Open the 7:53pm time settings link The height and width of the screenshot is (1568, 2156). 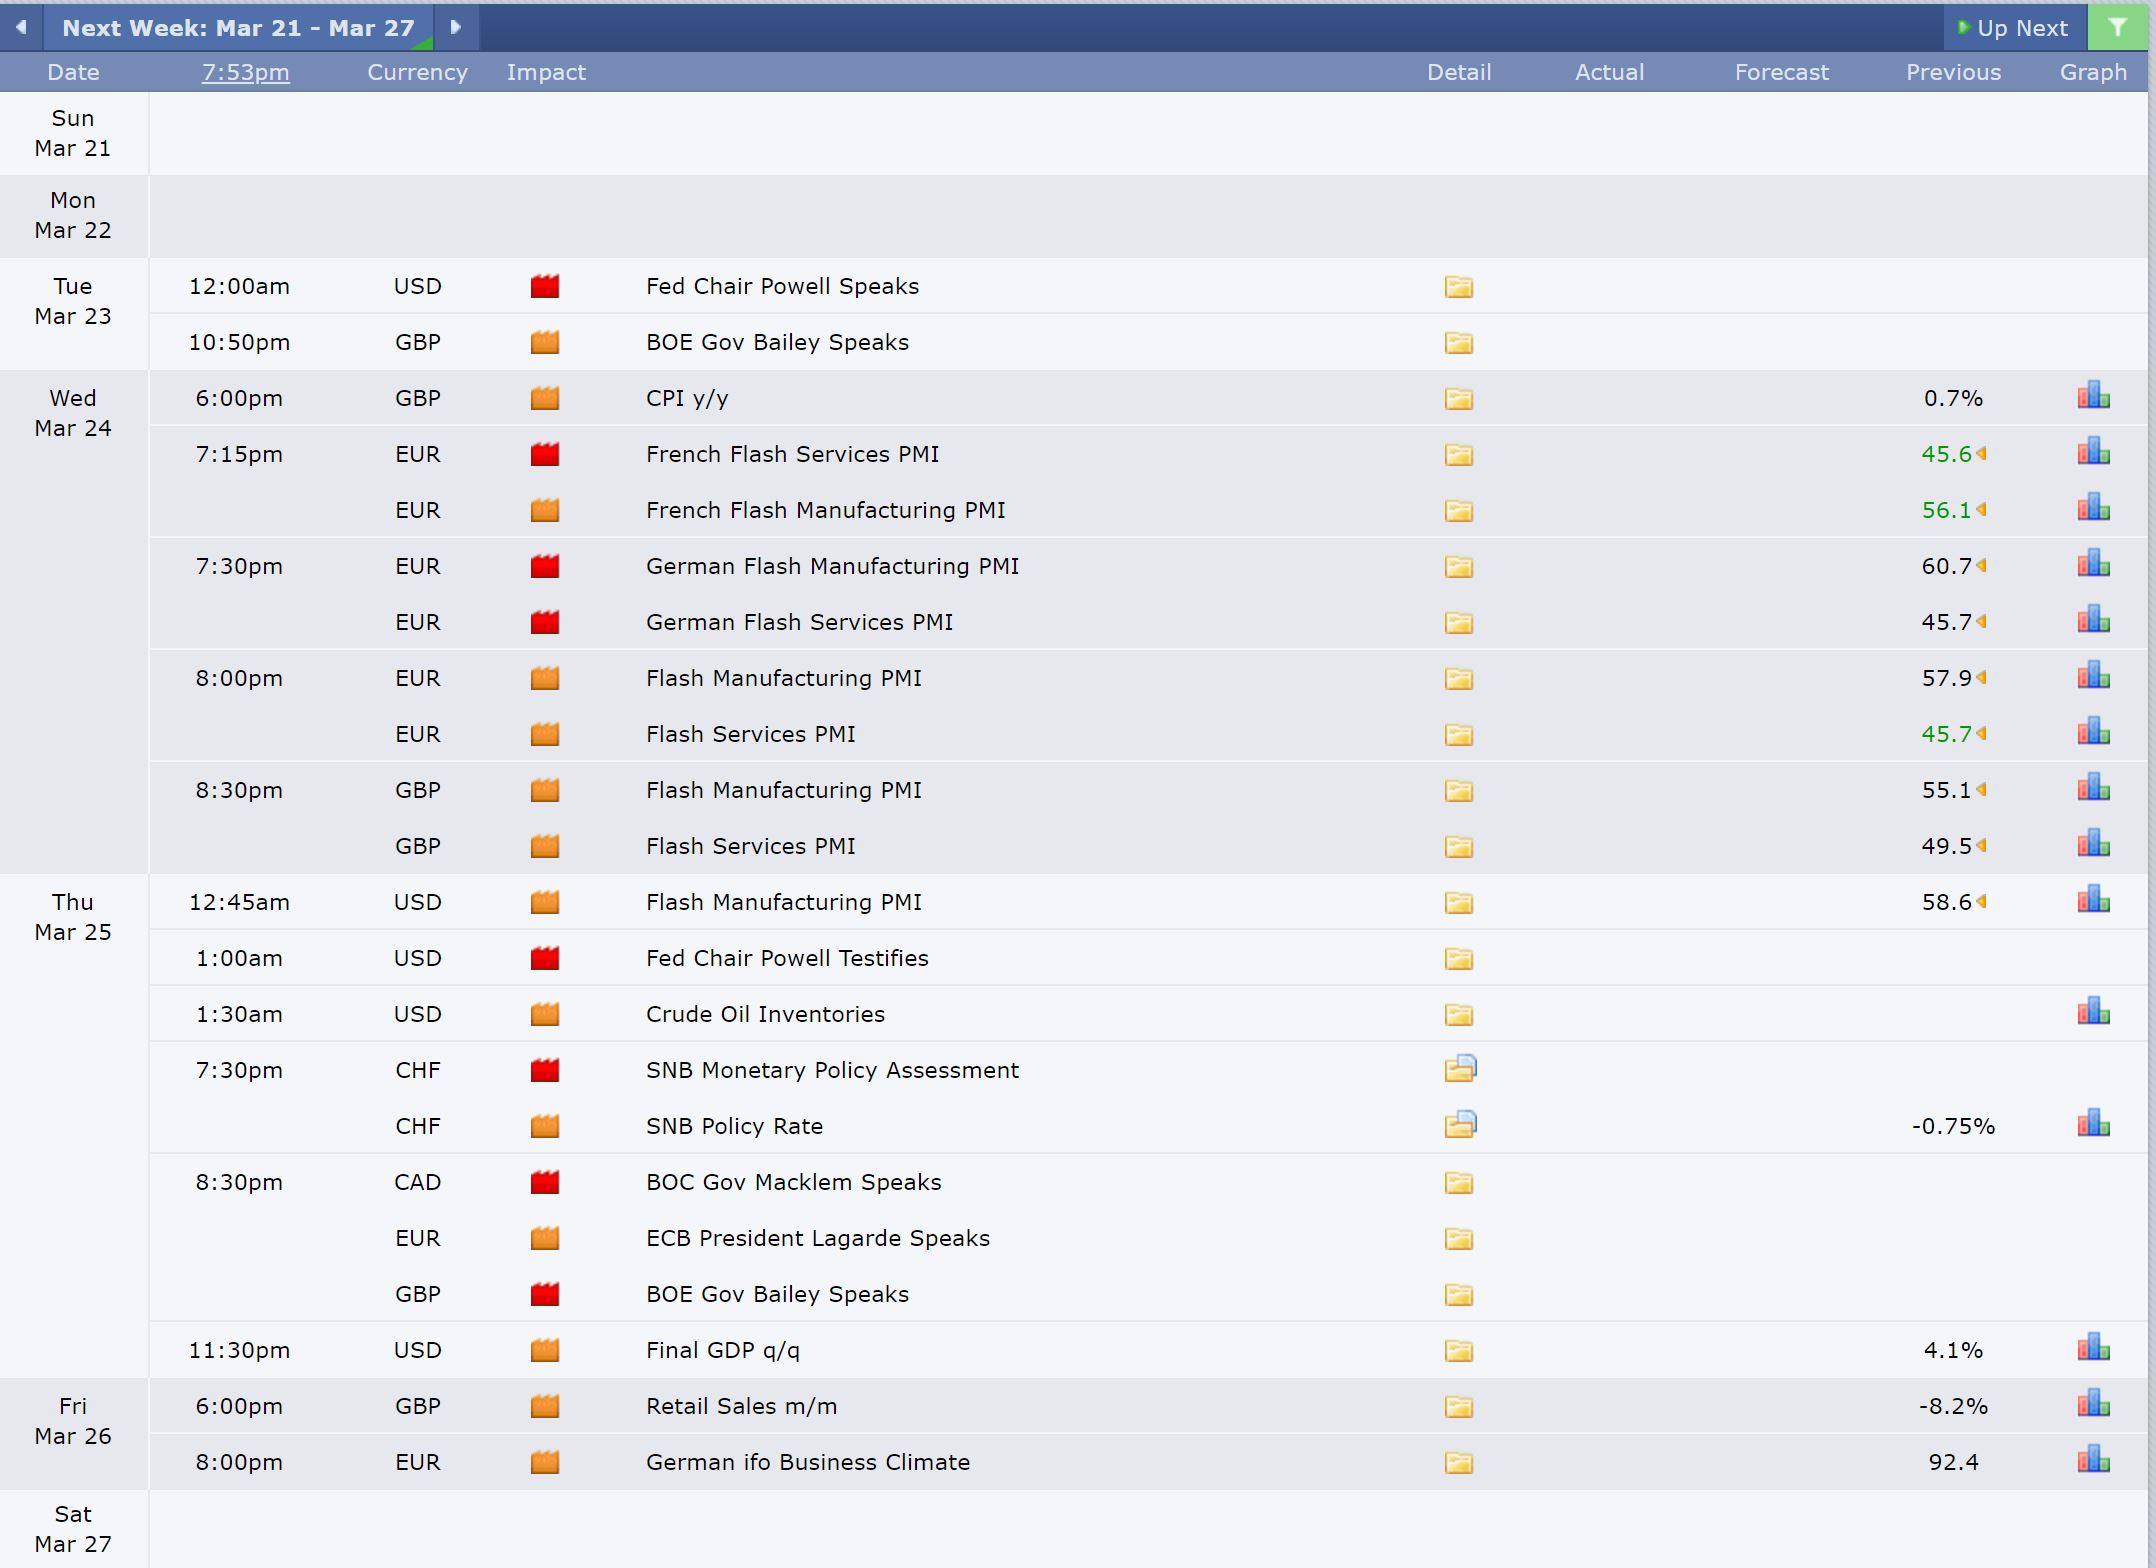(245, 72)
